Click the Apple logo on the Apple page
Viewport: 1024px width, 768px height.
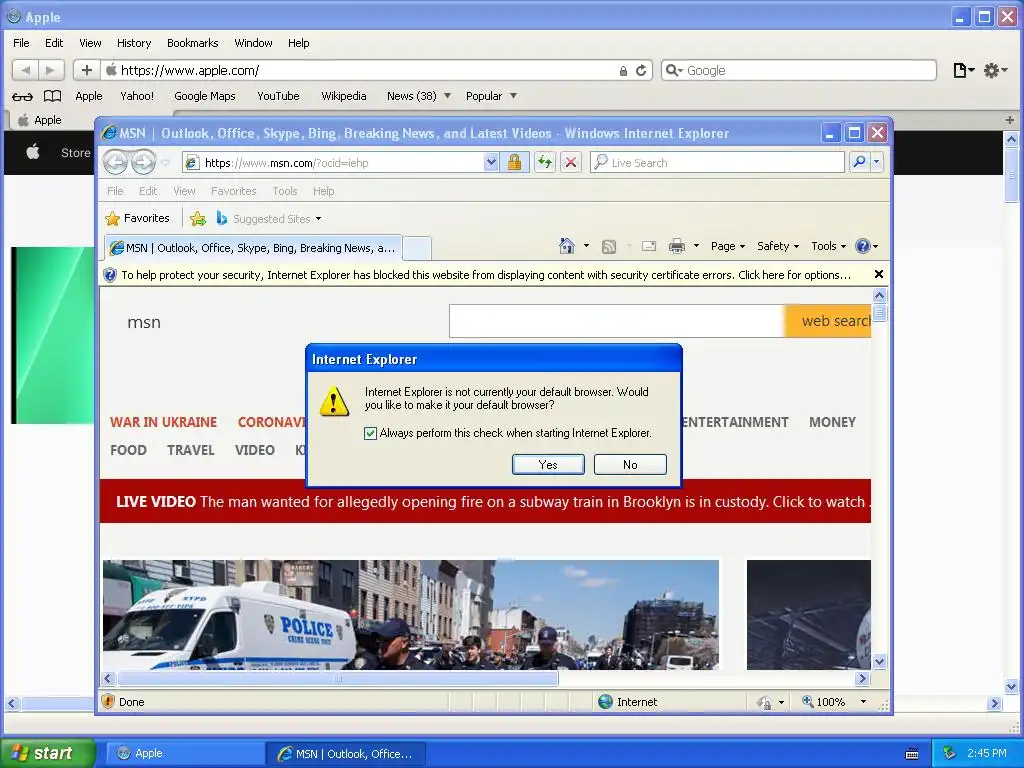(33, 152)
